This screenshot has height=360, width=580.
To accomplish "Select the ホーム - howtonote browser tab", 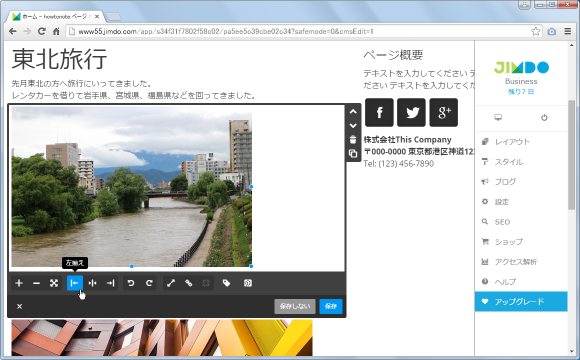I will (54, 17).
